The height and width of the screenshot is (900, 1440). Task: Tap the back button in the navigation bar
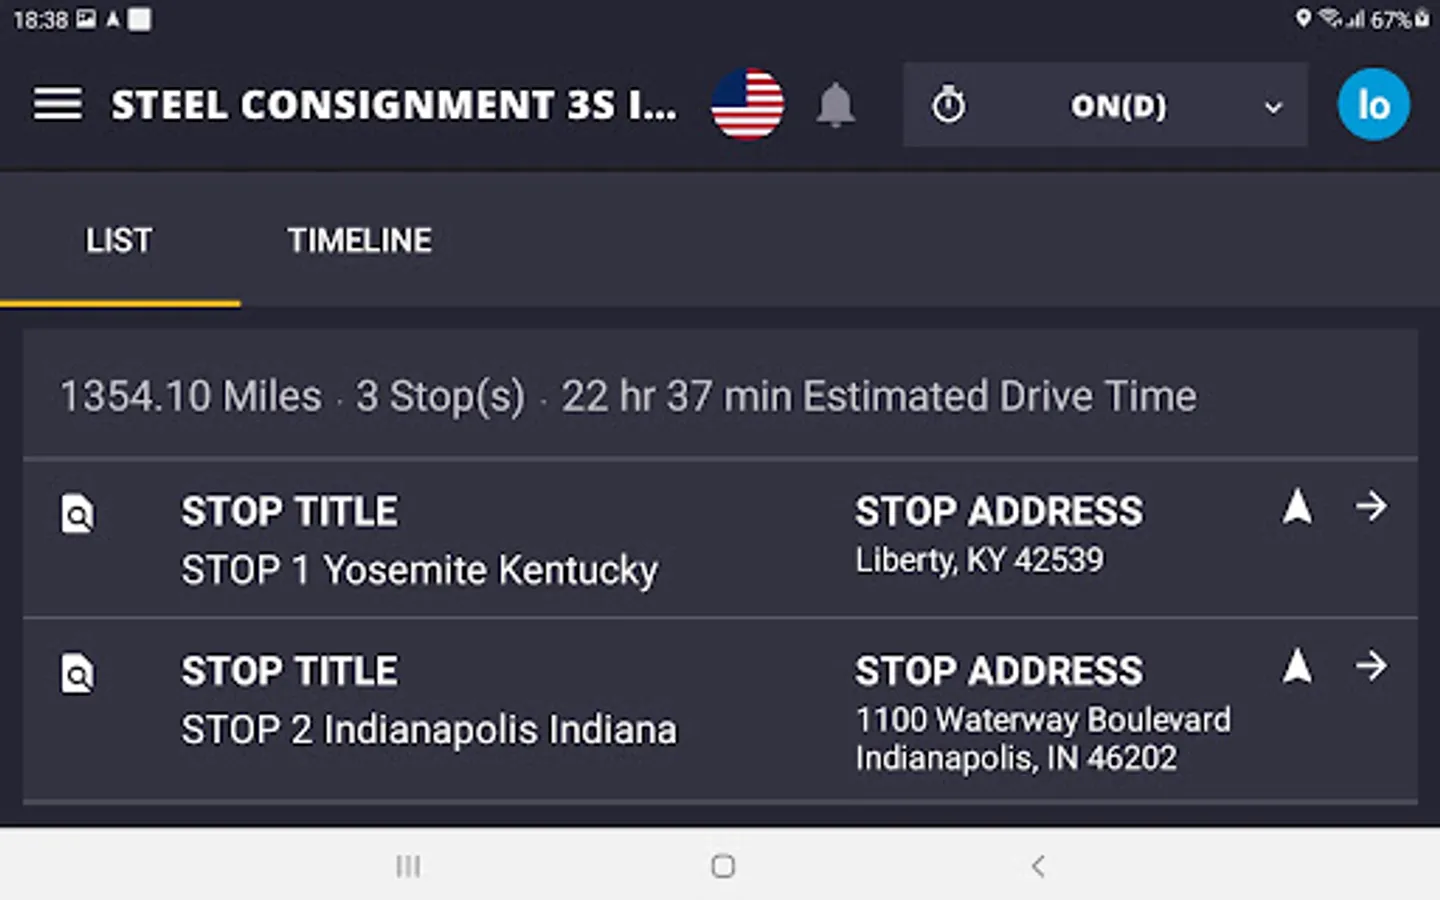1036,867
